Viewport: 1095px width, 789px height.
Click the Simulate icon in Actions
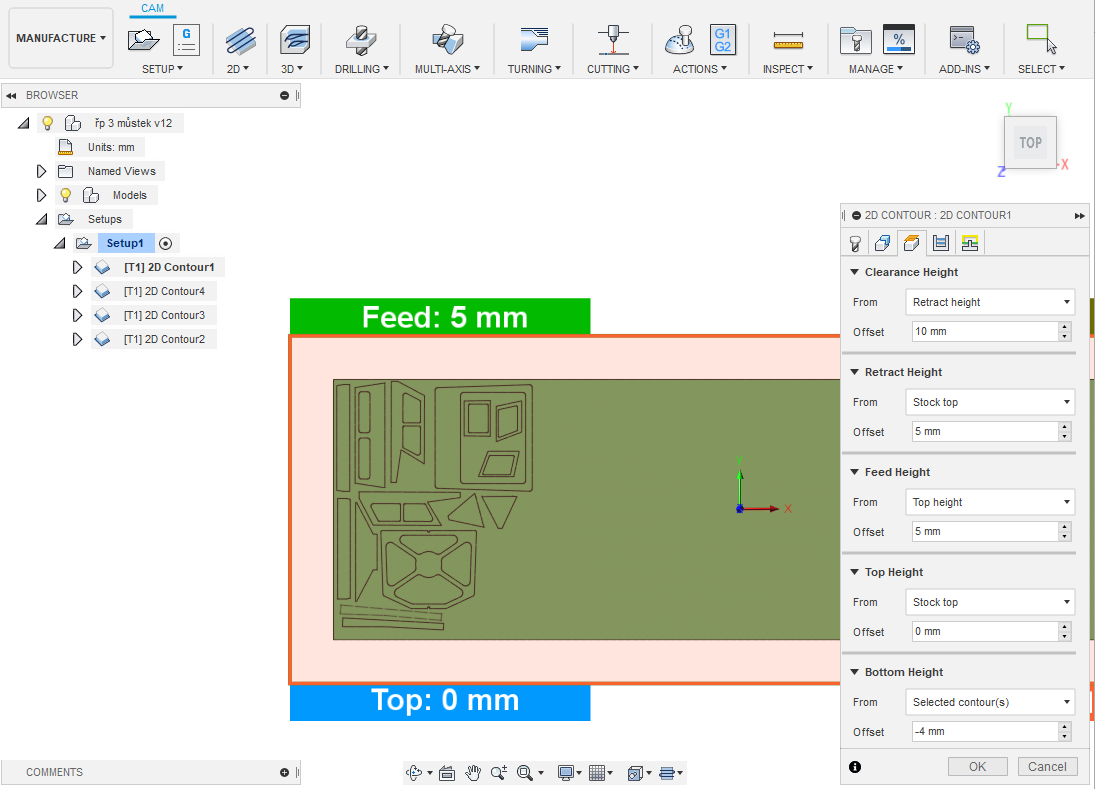click(681, 40)
